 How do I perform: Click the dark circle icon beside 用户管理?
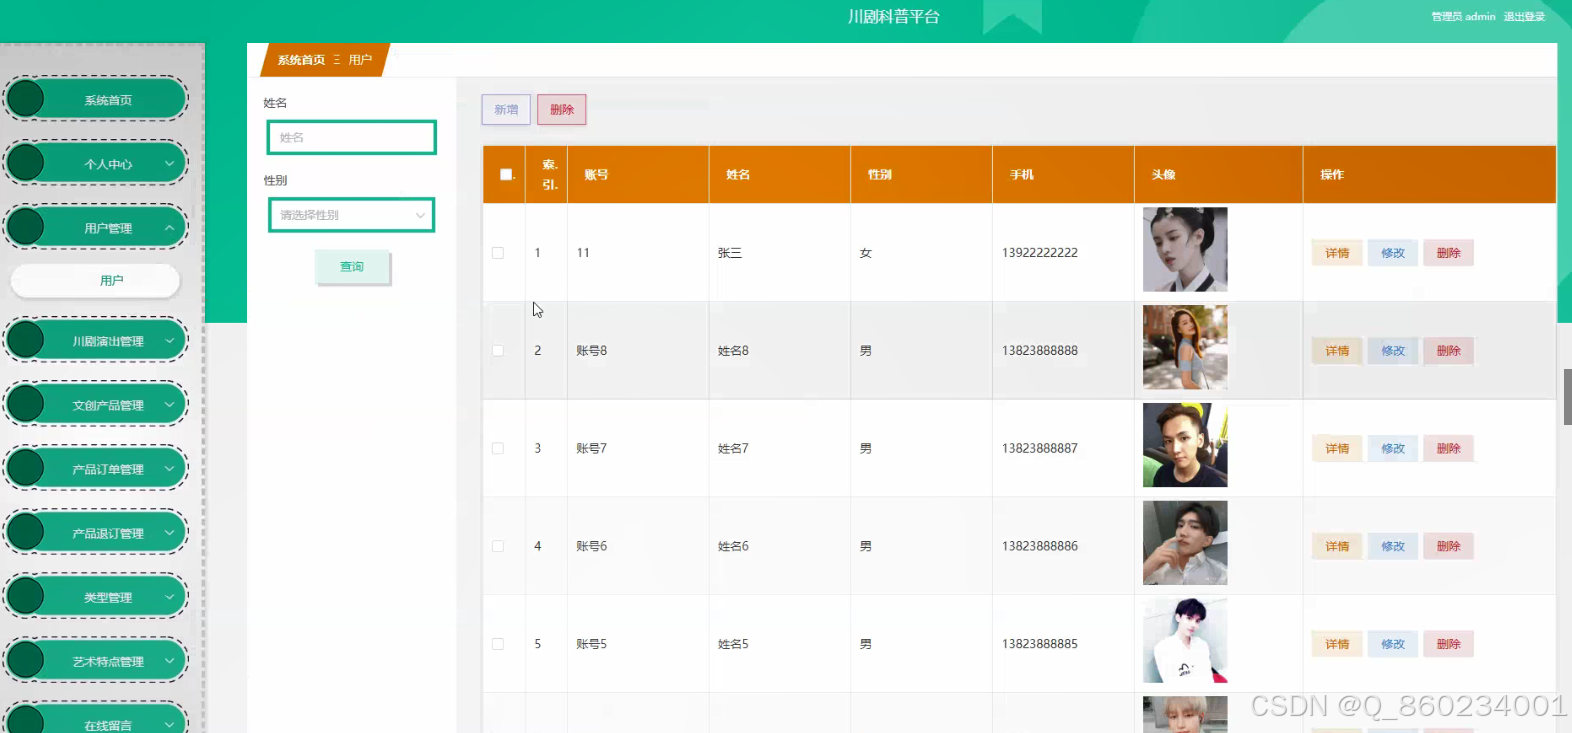click(26, 228)
